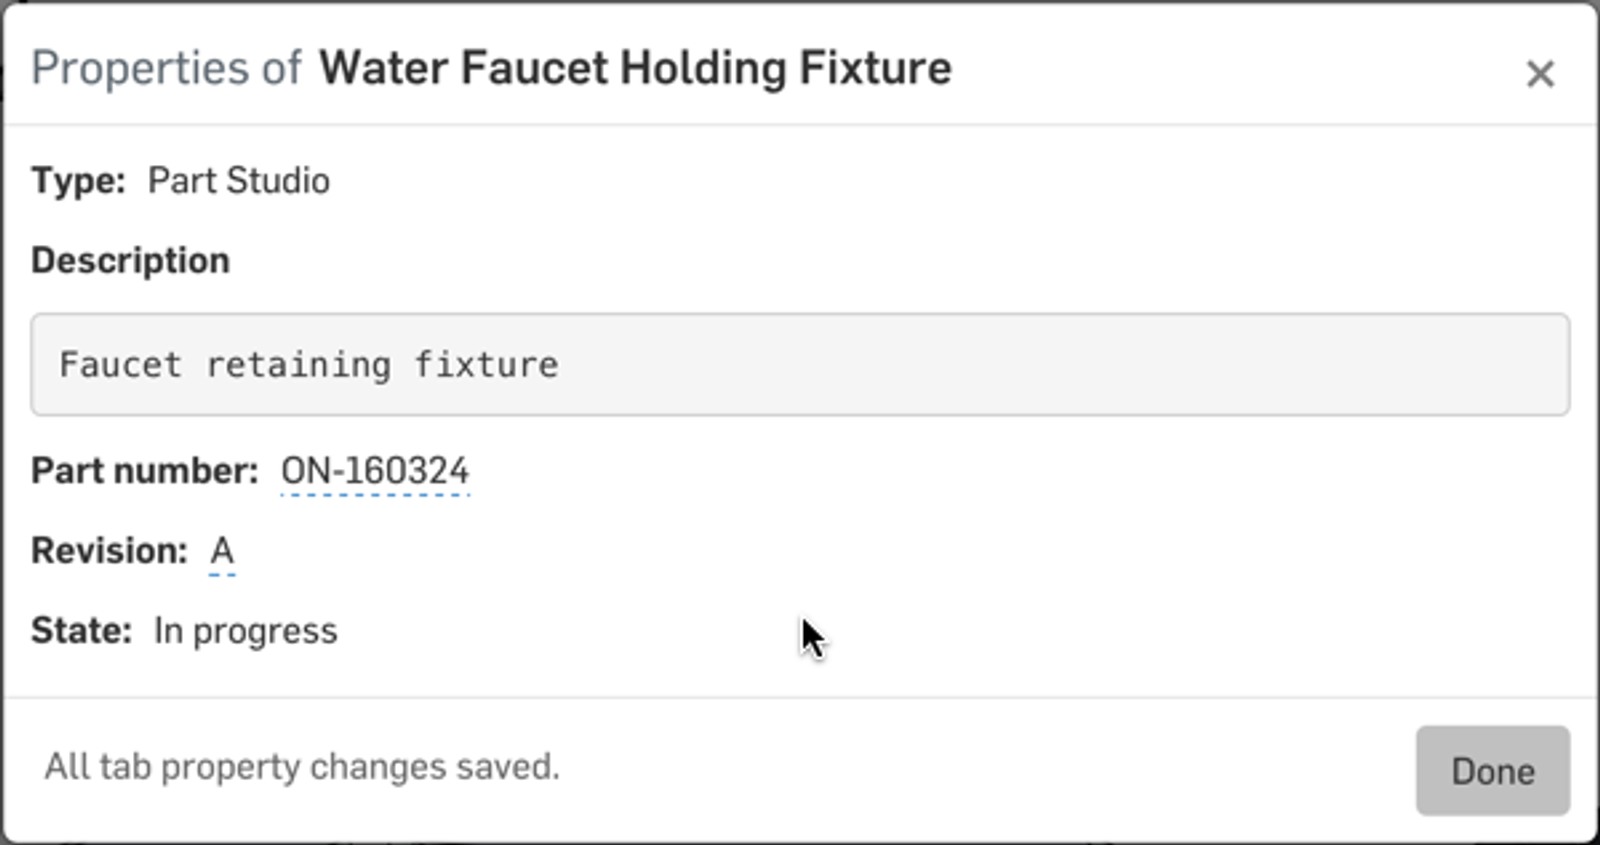Click the word 'Faucet' in the description field
This screenshot has width=1600, height=845.
[x=120, y=365]
